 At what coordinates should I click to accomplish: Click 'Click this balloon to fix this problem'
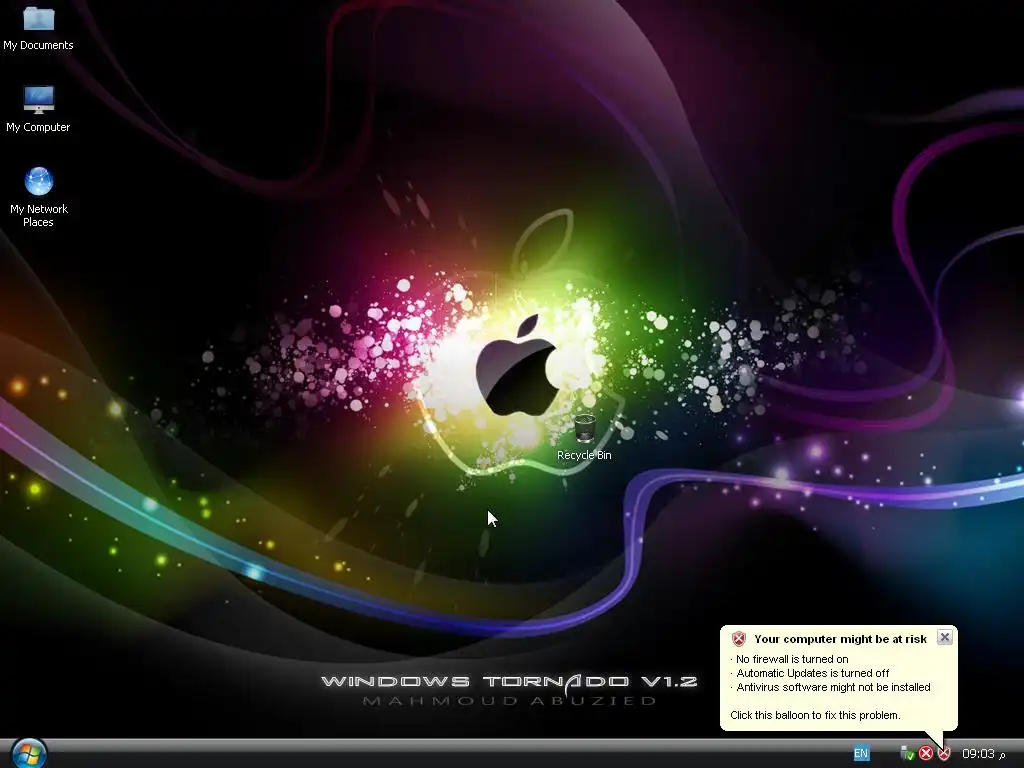tap(815, 715)
